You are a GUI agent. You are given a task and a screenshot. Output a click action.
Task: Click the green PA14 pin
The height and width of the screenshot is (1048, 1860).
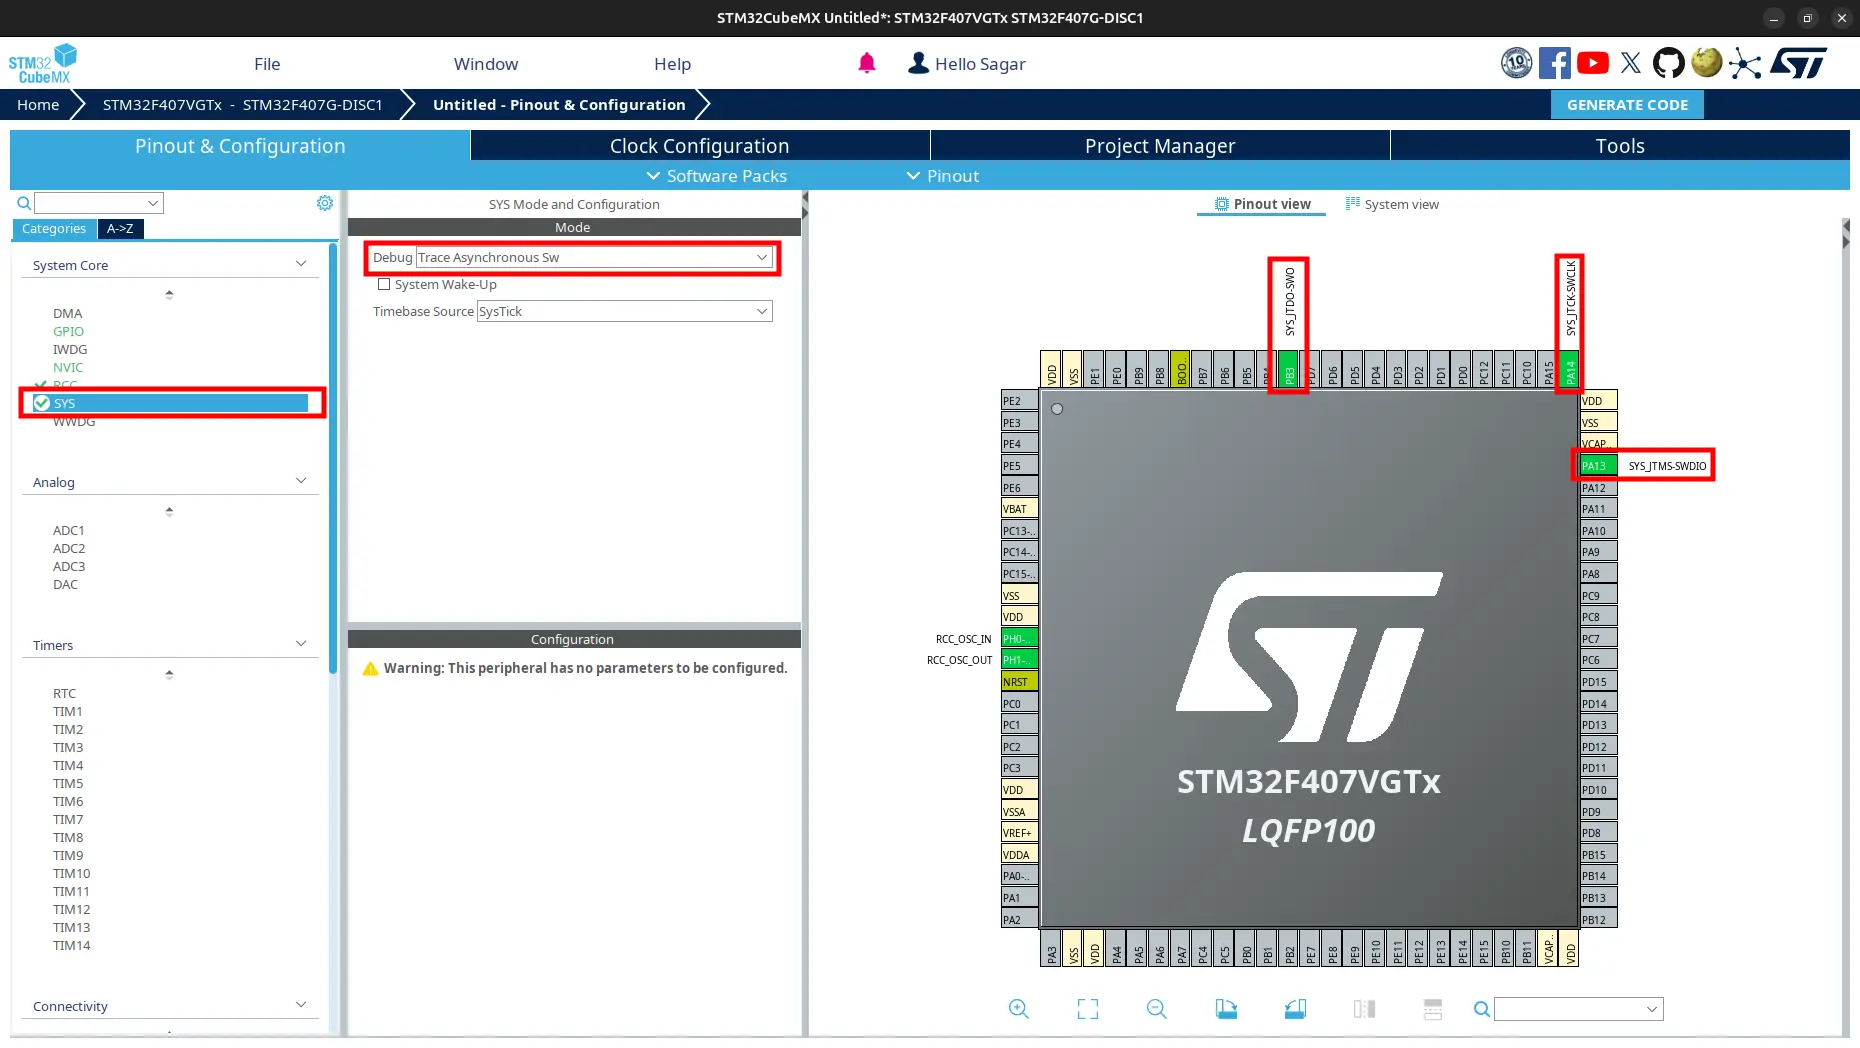pyautogui.click(x=1570, y=370)
